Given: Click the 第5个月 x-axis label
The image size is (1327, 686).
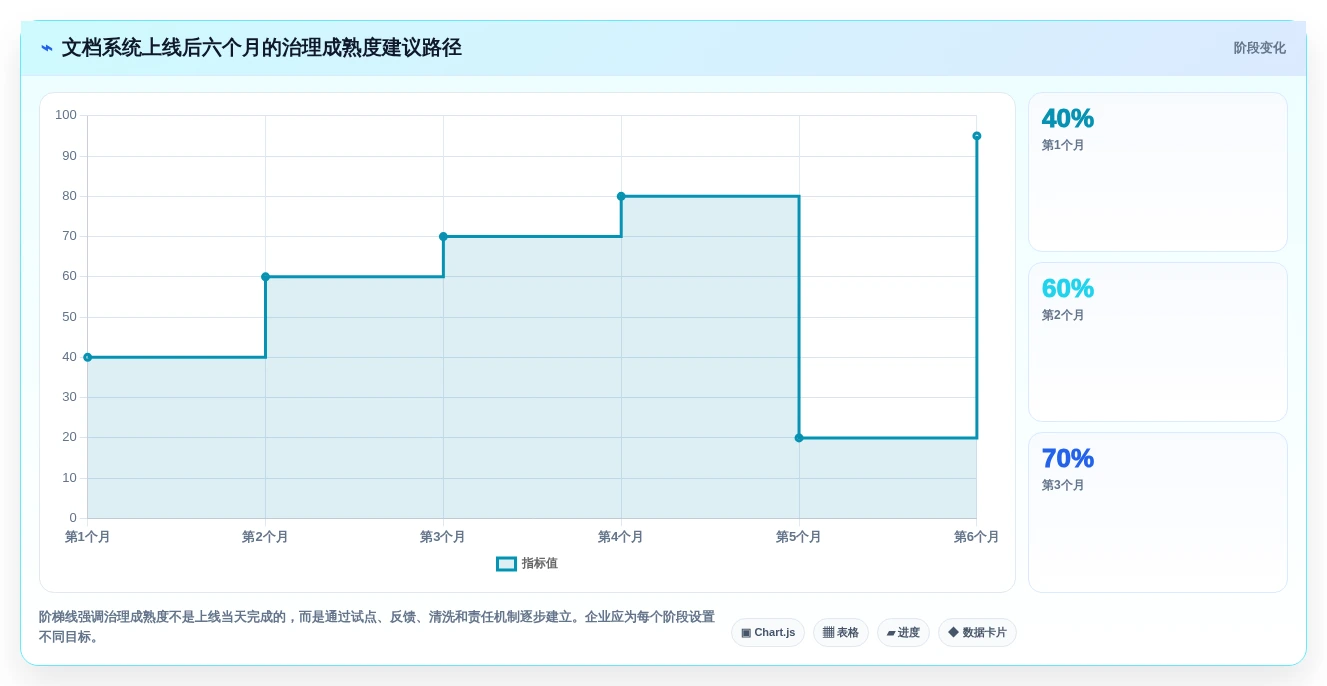Looking at the screenshot, I should coord(799,537).
